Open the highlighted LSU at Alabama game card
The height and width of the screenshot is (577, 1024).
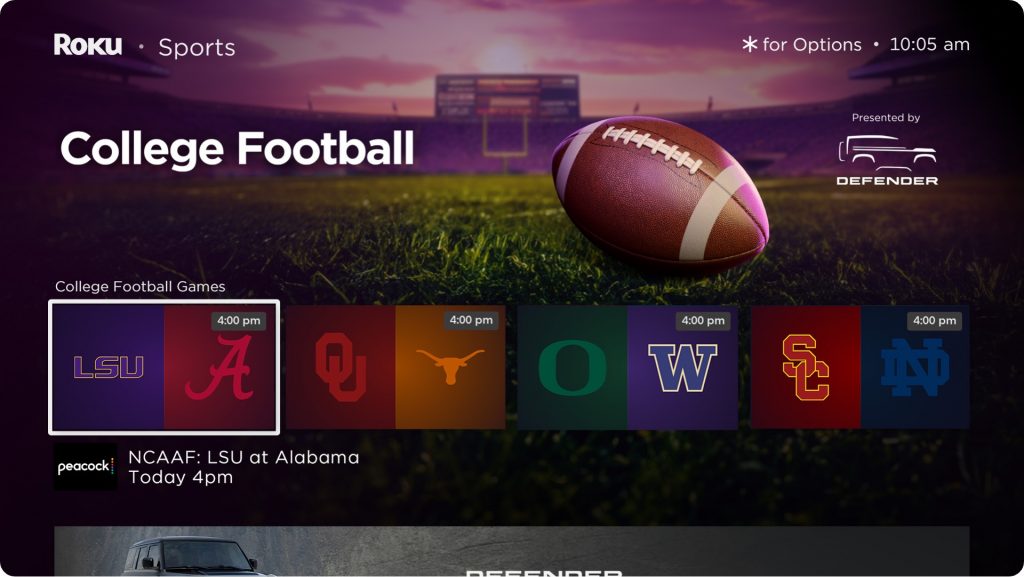tap(164, 366)
